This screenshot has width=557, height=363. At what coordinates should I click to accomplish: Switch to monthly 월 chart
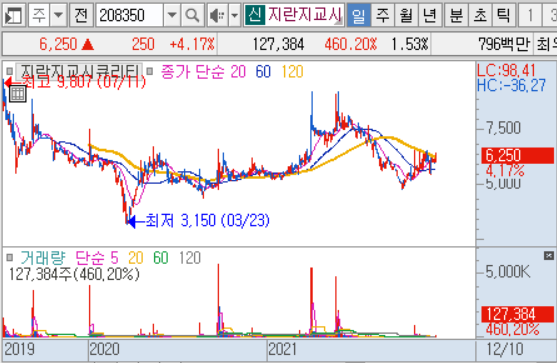point(406,15)
